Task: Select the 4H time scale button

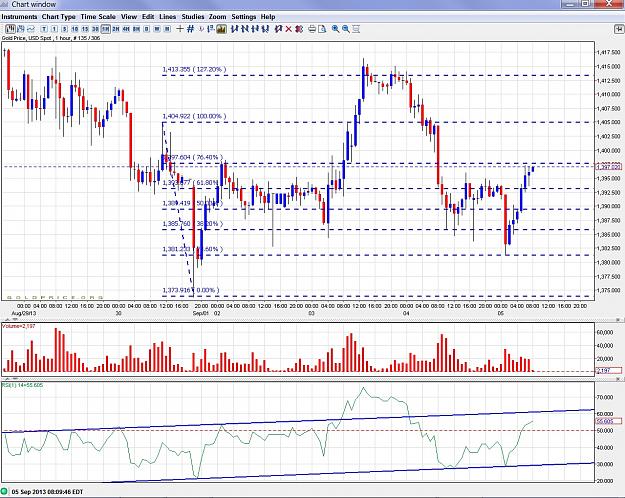Action: click(x=126, y=29)
